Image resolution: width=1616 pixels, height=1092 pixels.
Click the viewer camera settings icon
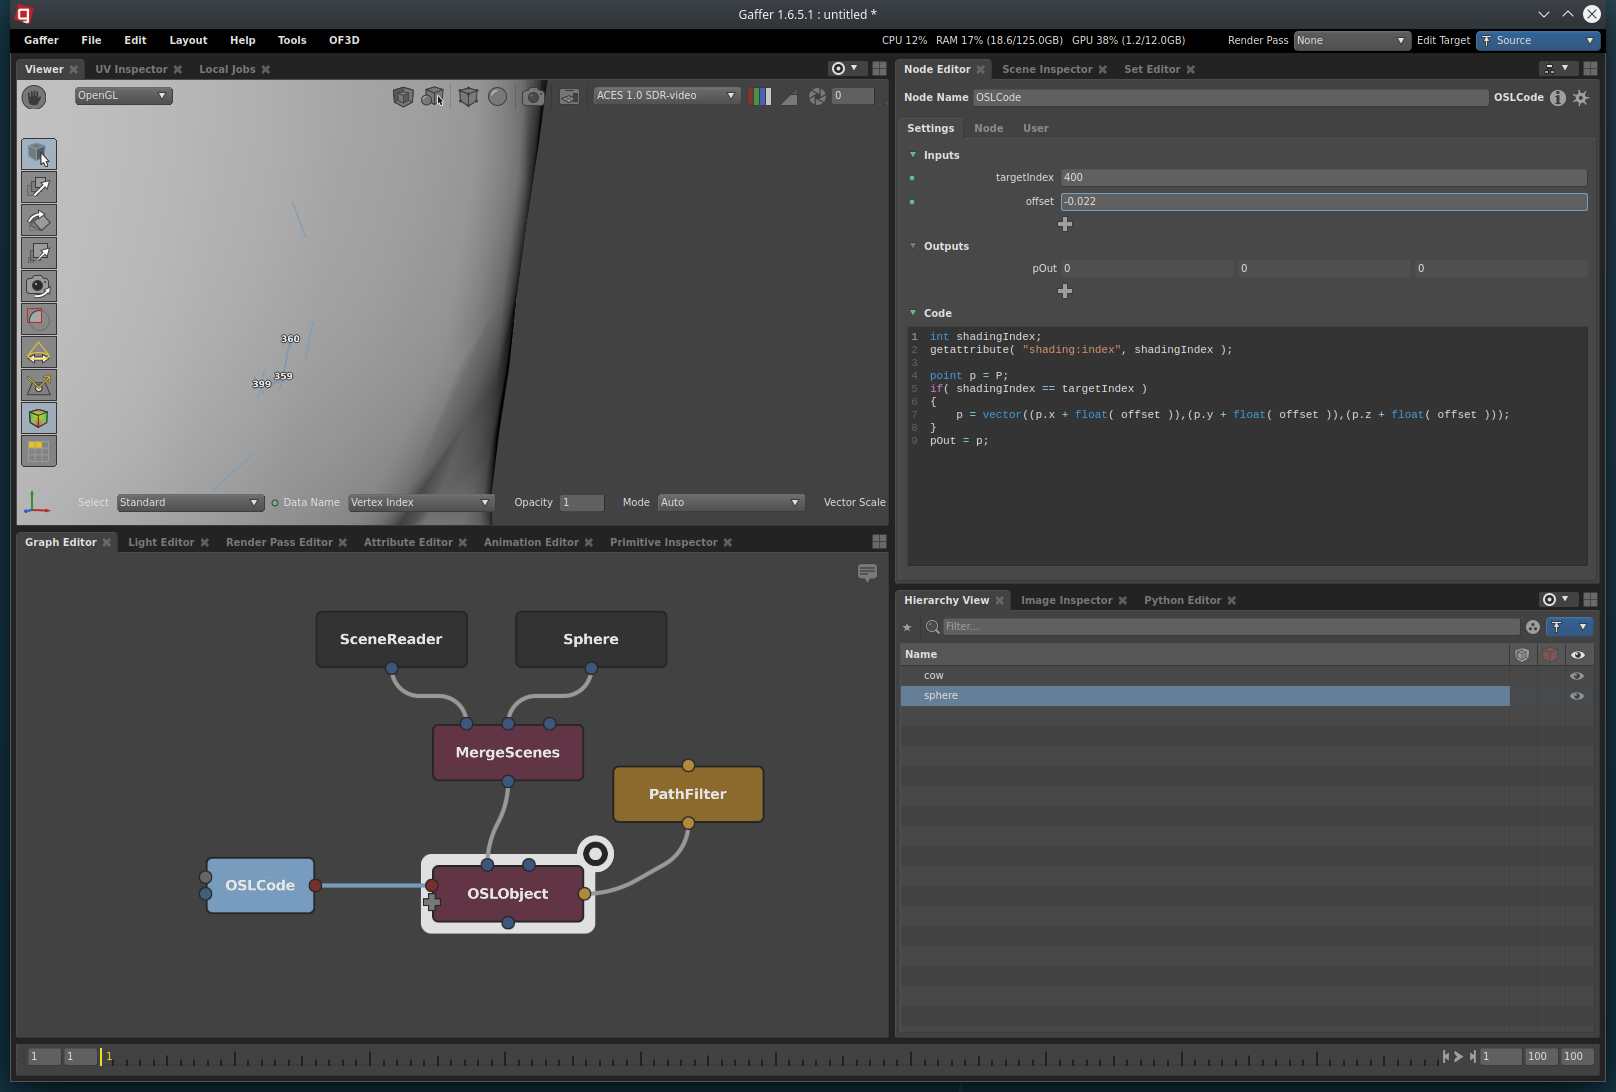pos(533,96)
